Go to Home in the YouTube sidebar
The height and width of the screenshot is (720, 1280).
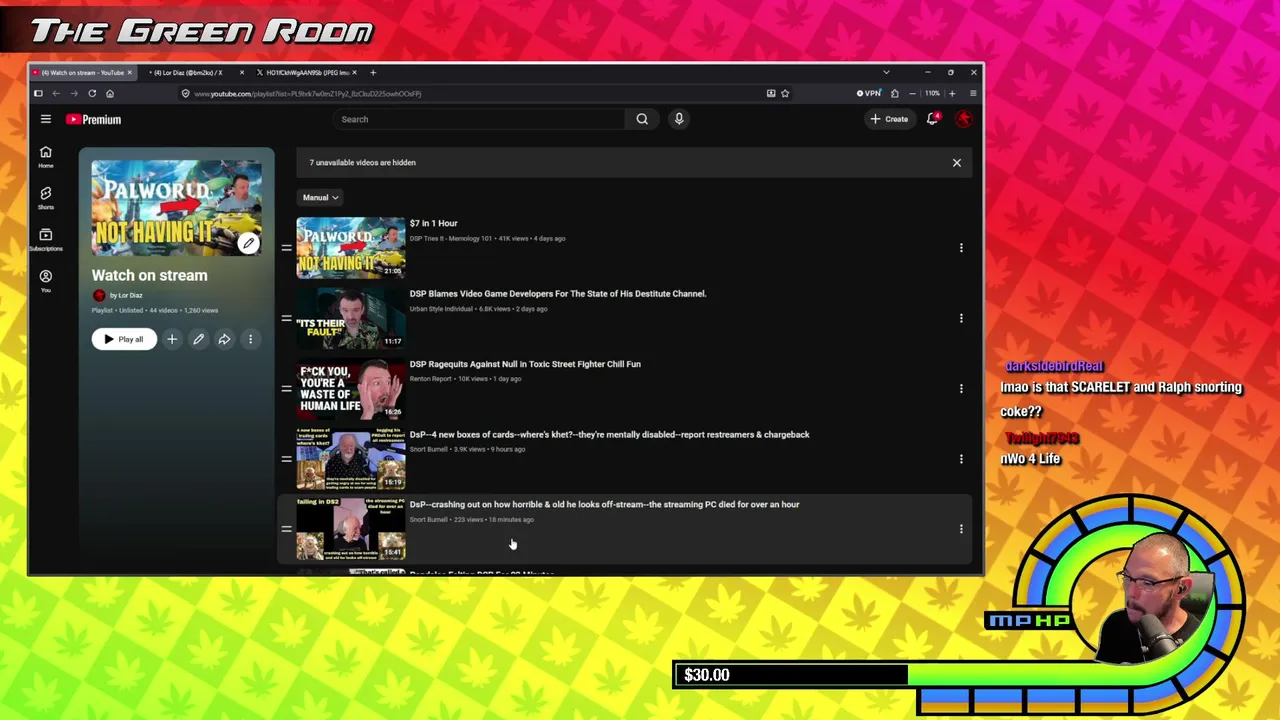[x=45, y=156]
